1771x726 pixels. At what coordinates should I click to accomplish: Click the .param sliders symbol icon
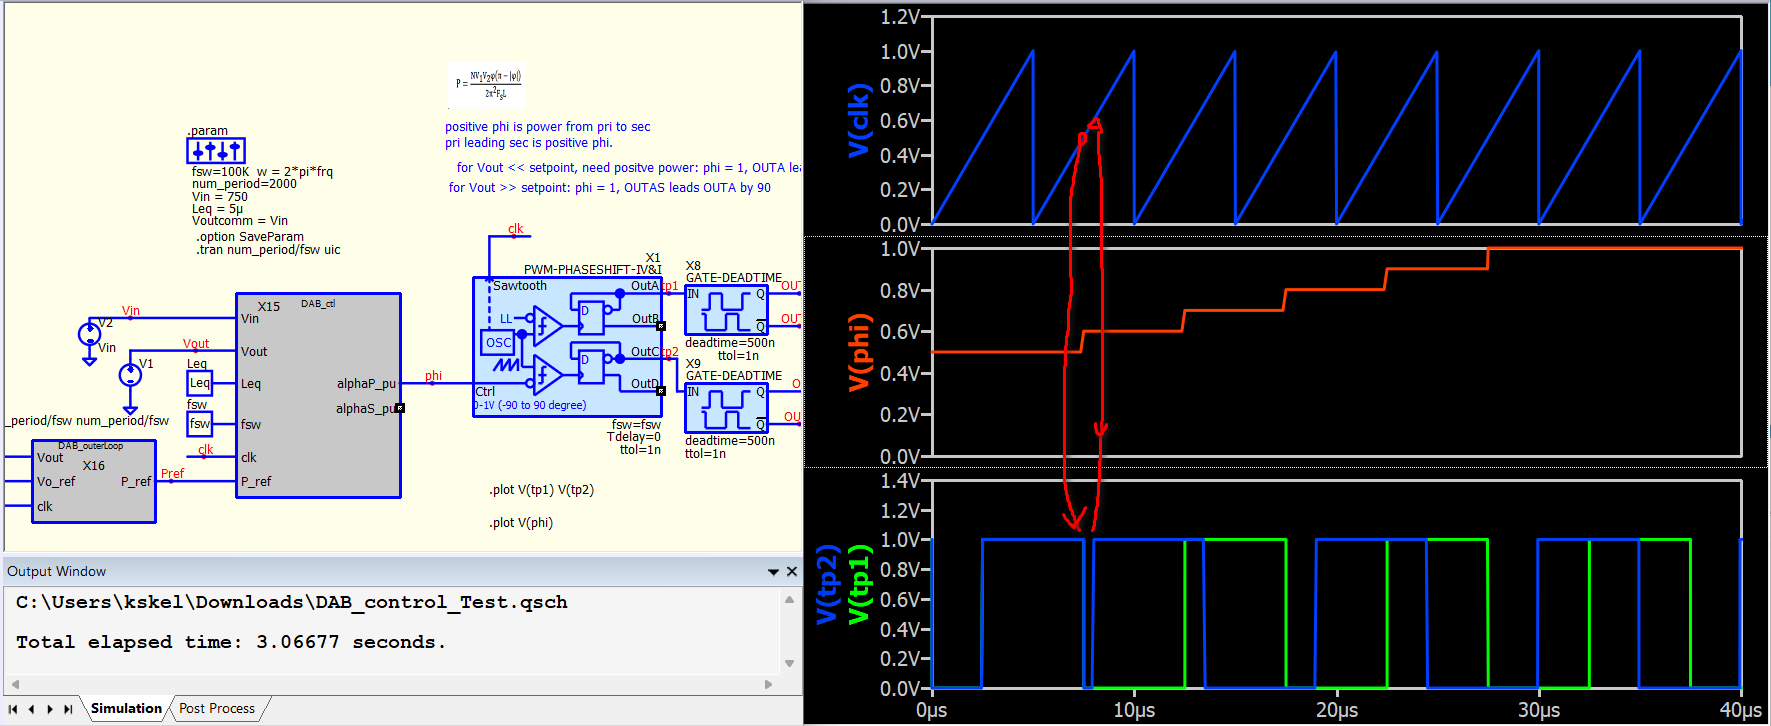tap(216, 151)
